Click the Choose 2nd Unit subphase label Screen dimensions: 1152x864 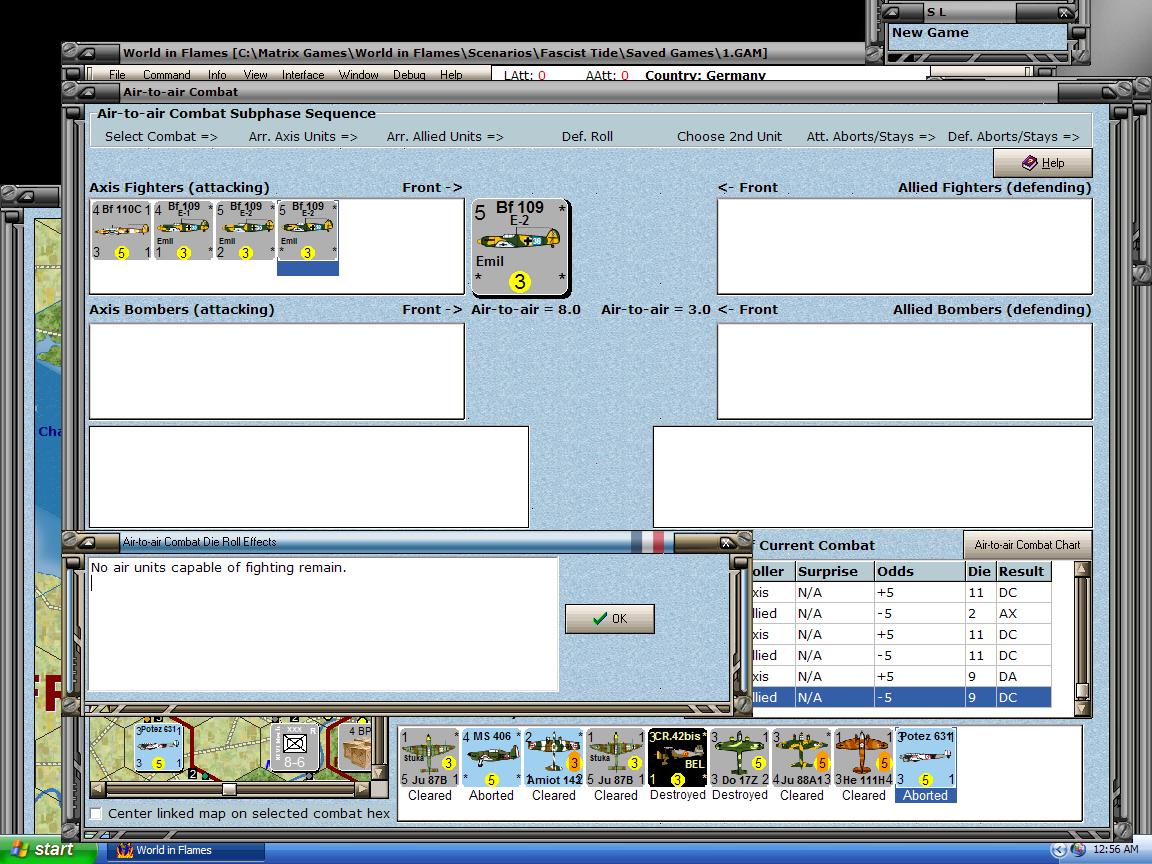pyautogui.click(x=729, y=137)
